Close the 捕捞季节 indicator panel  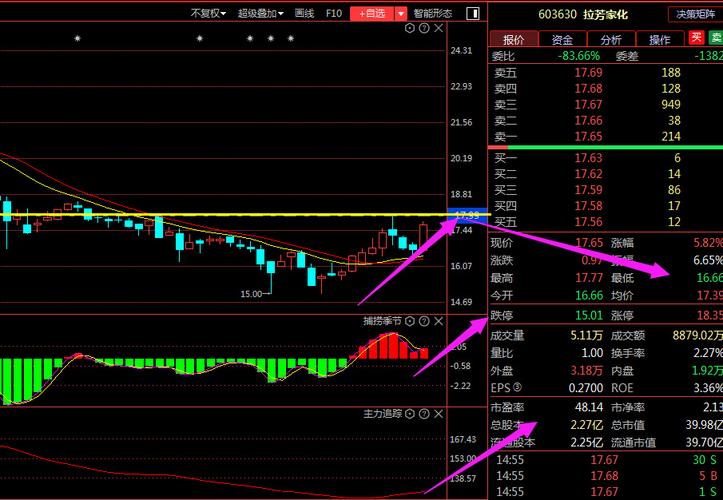[x=439, y=321]
